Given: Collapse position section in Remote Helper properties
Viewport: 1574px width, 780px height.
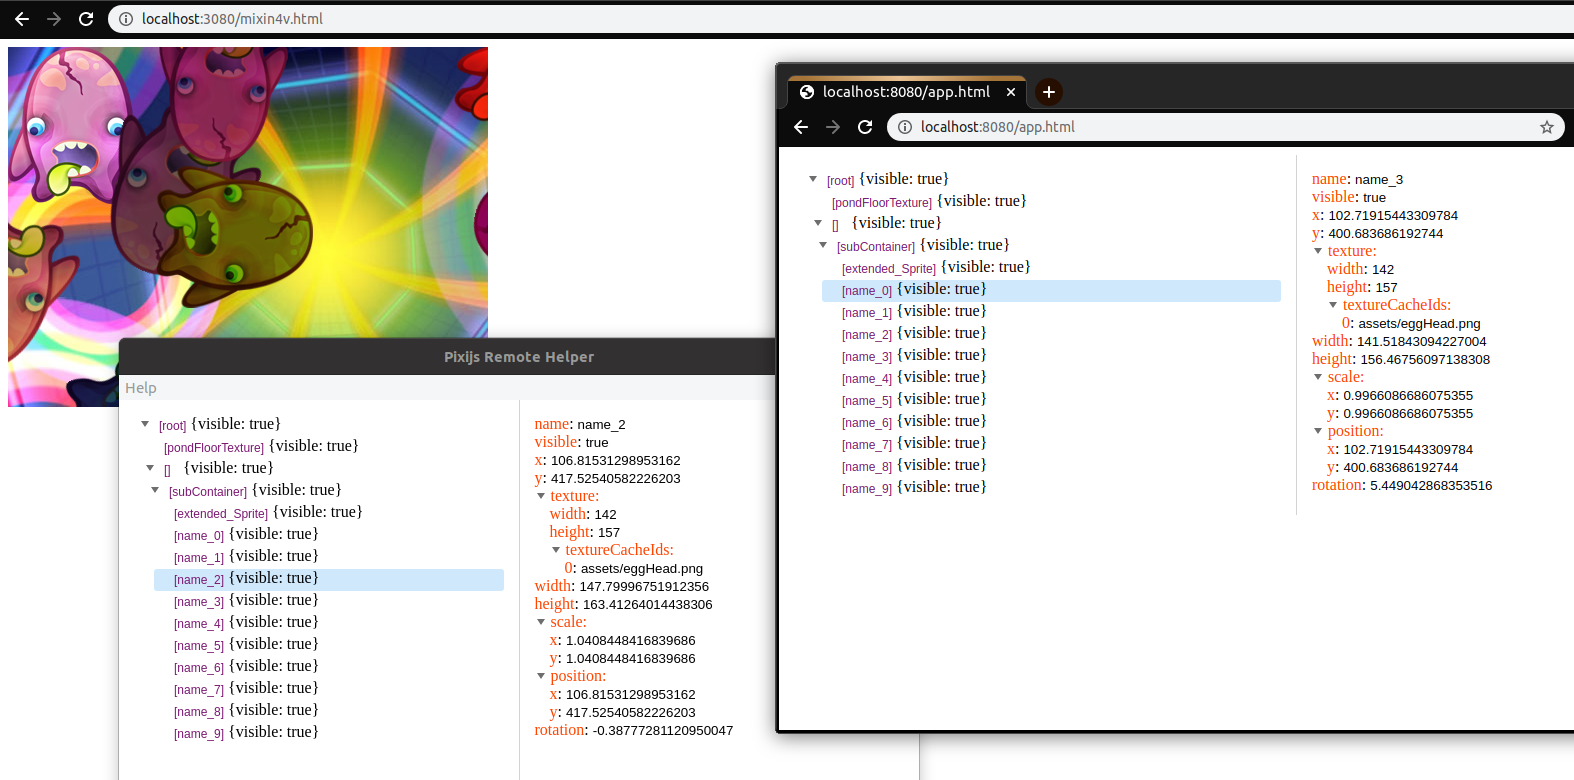Looking at the screenshot, I should [x=541, y=676].
